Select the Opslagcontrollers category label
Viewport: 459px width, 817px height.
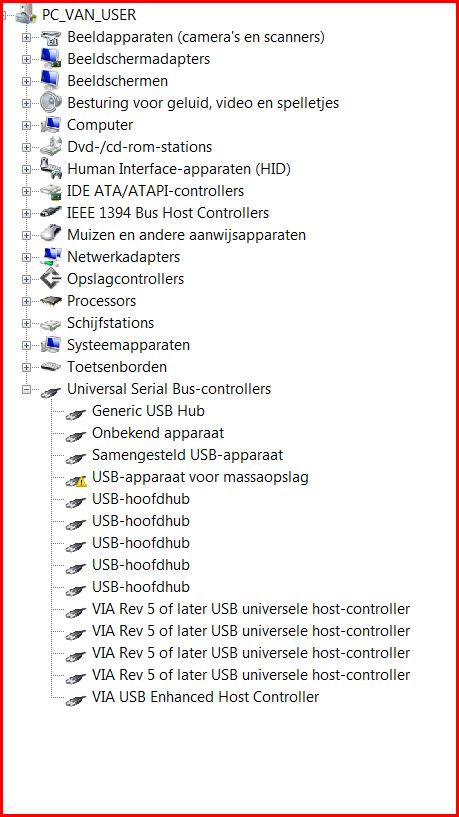click(125, 279)
